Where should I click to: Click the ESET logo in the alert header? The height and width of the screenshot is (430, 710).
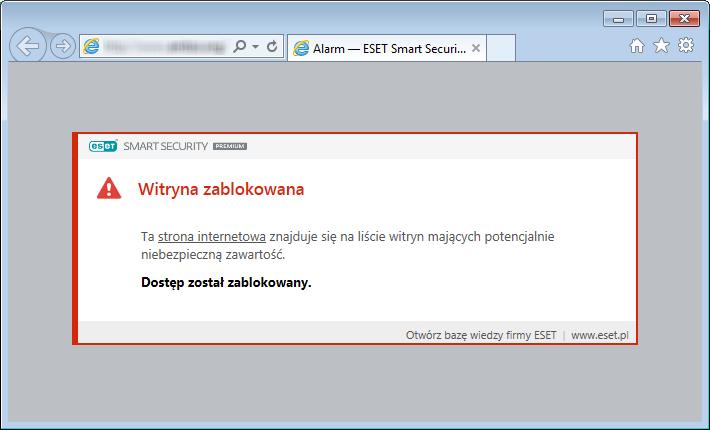103,146
